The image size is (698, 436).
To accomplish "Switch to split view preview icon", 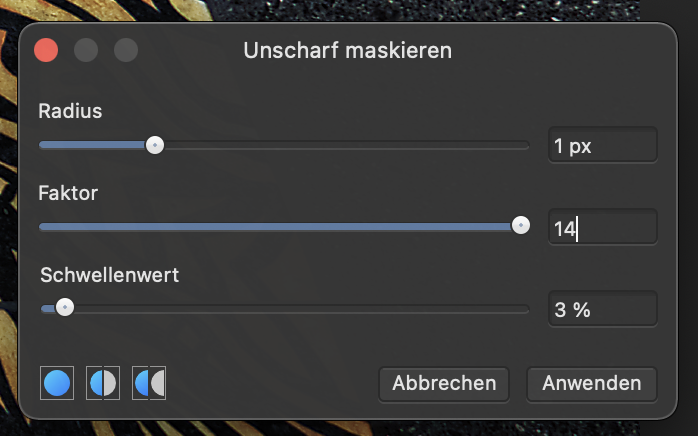I will [x=103, y=383].
